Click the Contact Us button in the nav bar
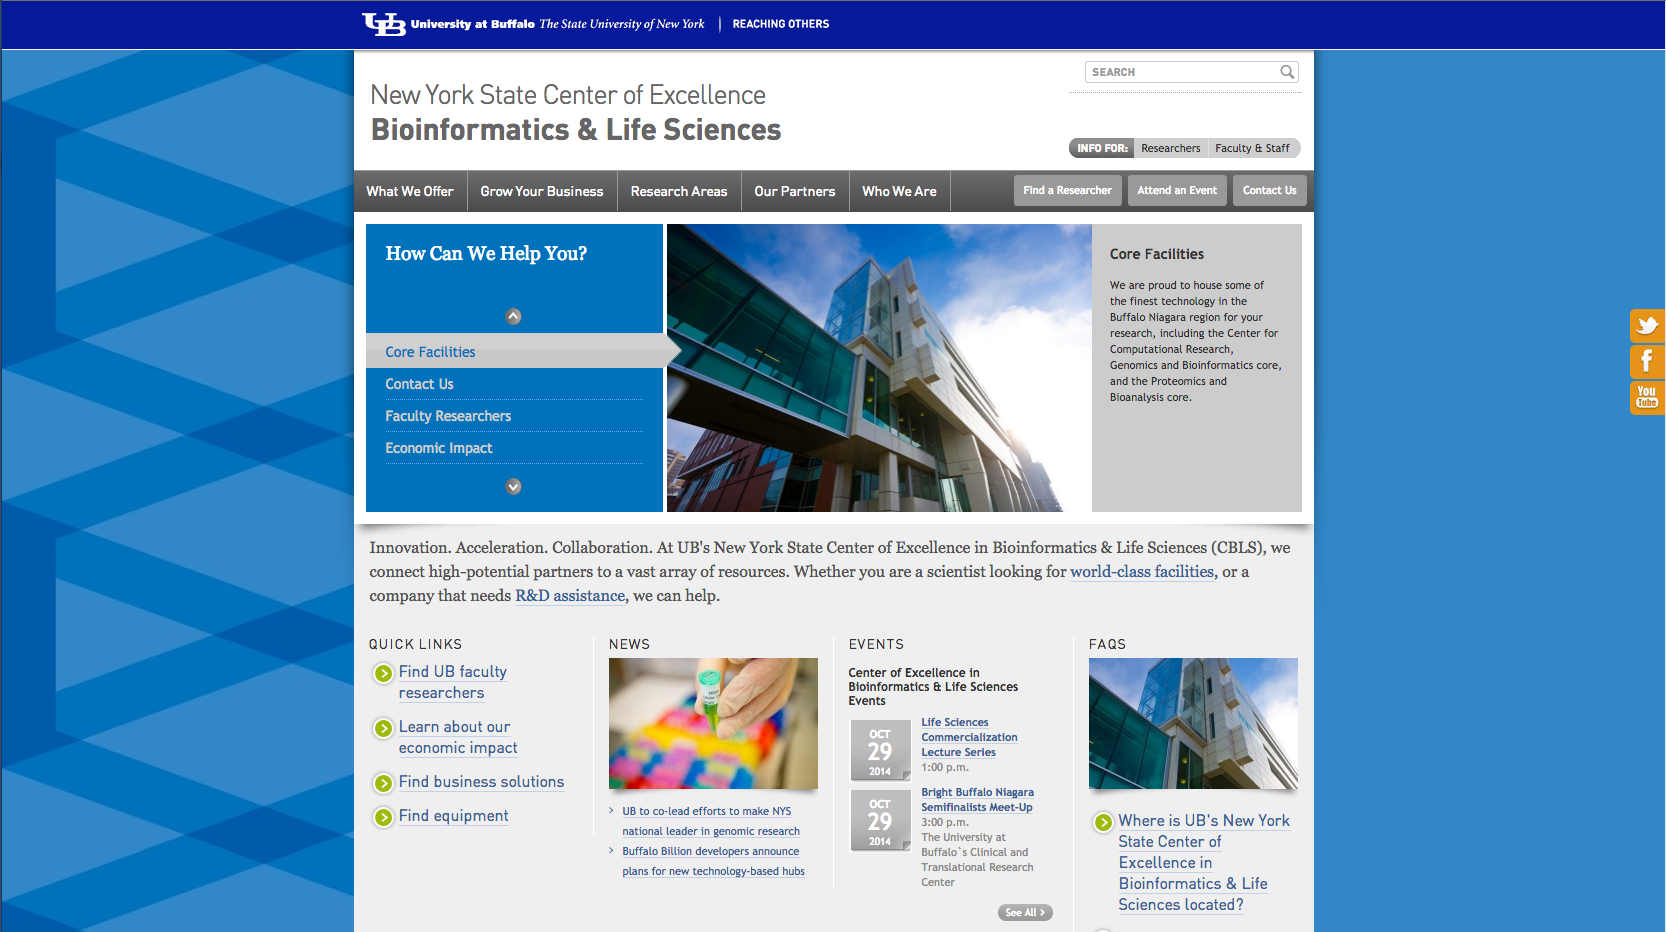1666x932 pixels. click(1269, 190)
